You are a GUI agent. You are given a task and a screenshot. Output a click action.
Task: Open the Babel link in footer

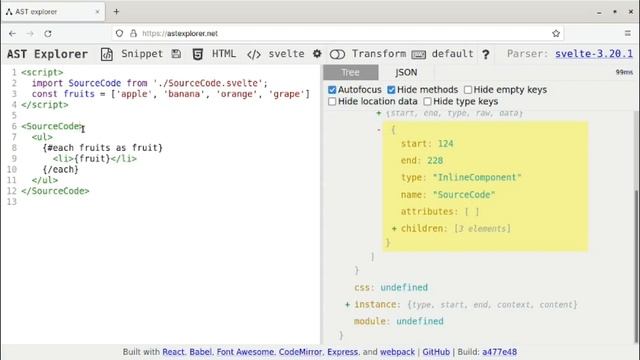coord(200,352)
